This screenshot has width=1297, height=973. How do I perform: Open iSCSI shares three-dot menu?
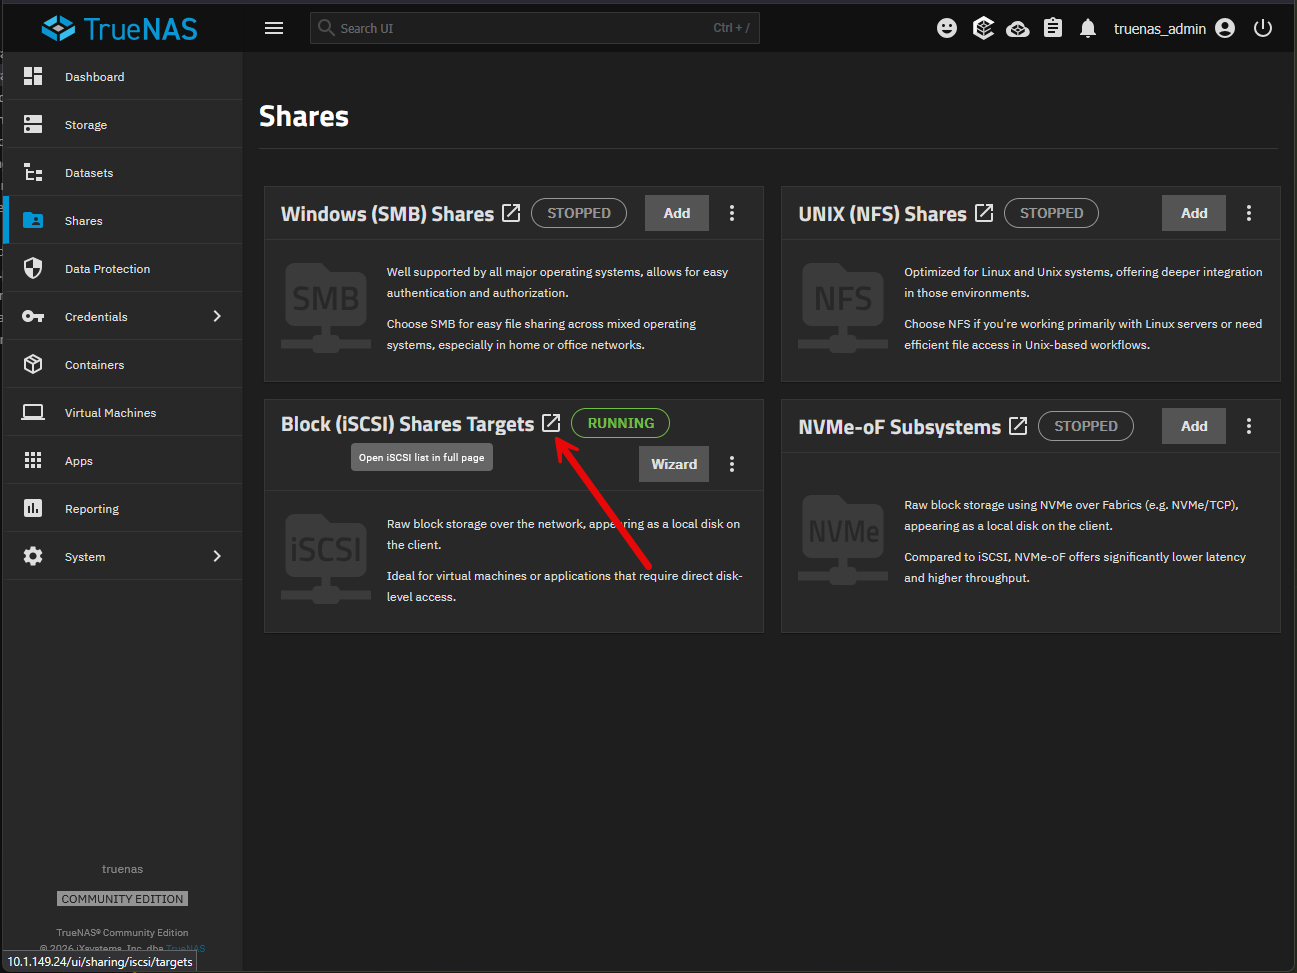[x=732, y=464]
